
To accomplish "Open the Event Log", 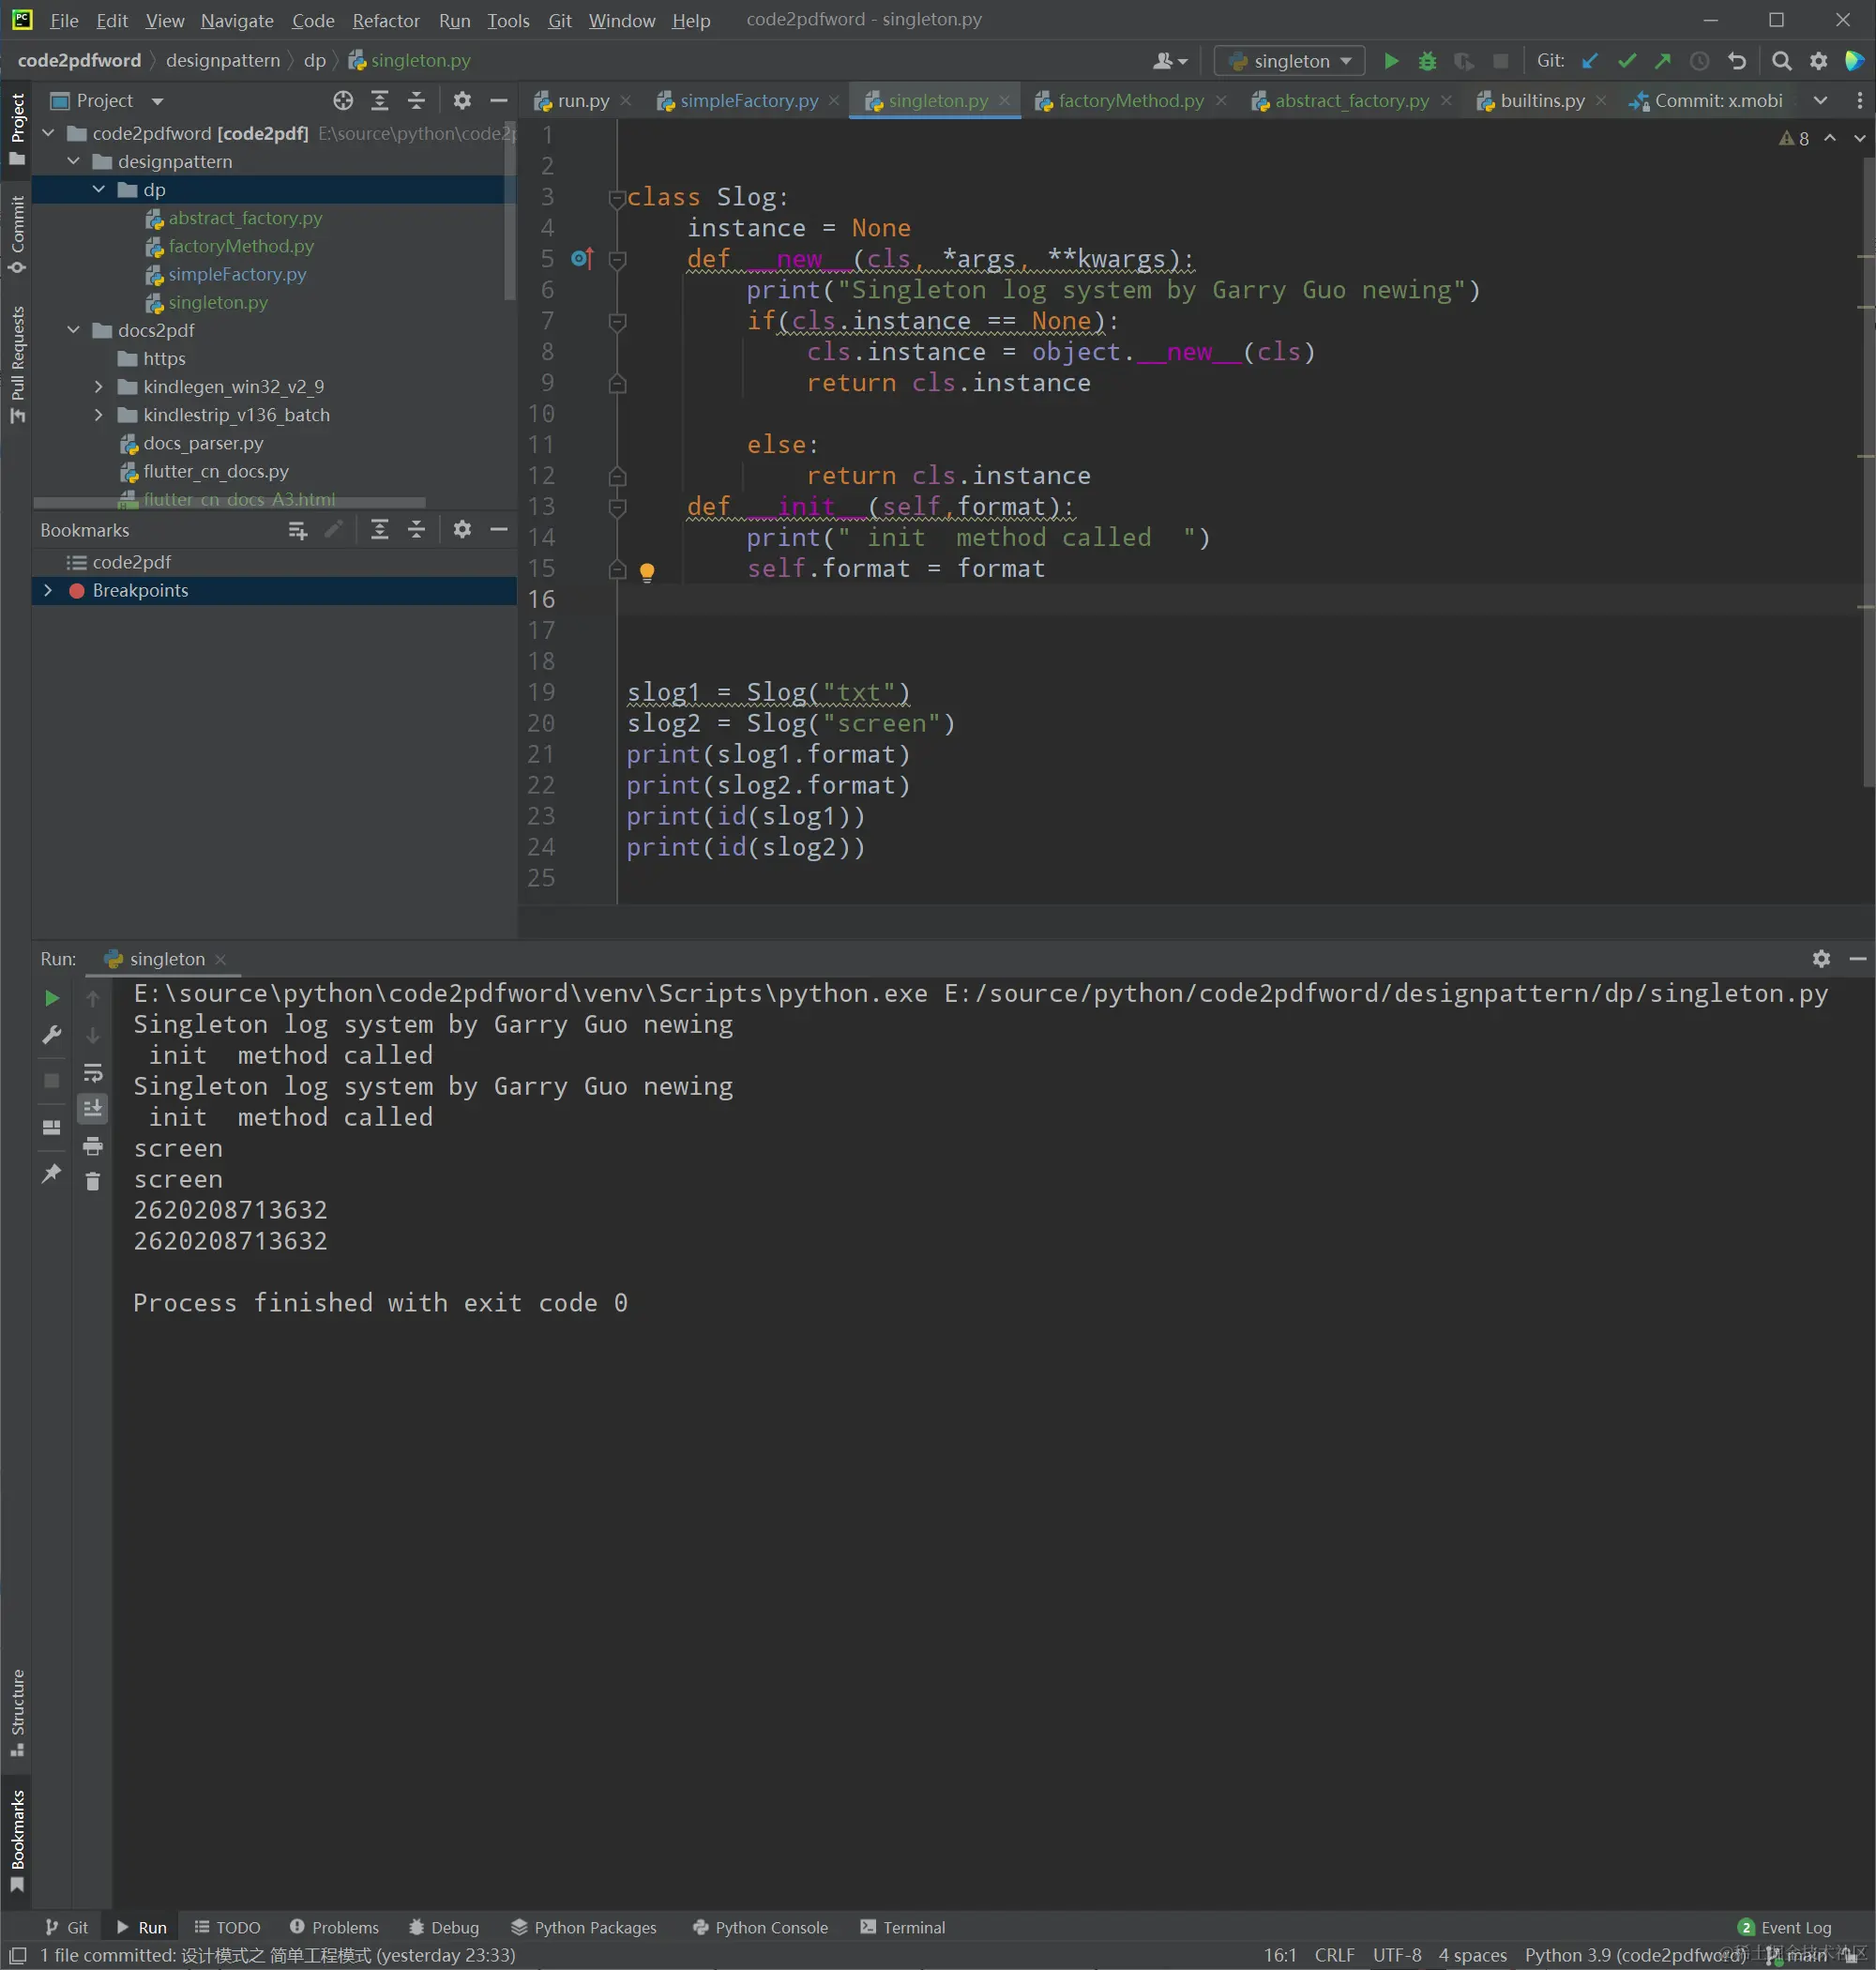I will (x=1785, y=1927).
